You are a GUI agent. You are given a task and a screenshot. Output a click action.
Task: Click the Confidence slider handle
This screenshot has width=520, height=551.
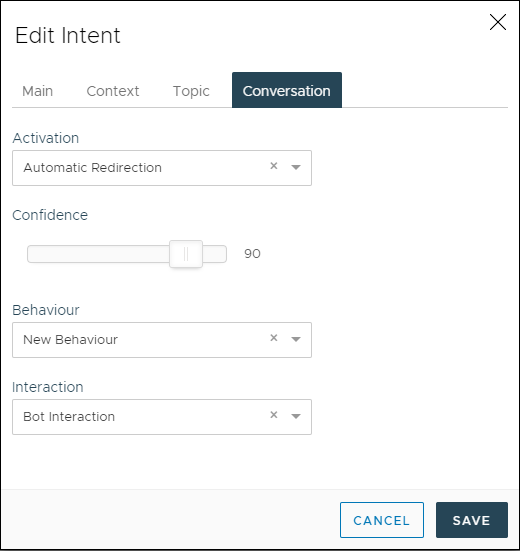coord(186,254)
